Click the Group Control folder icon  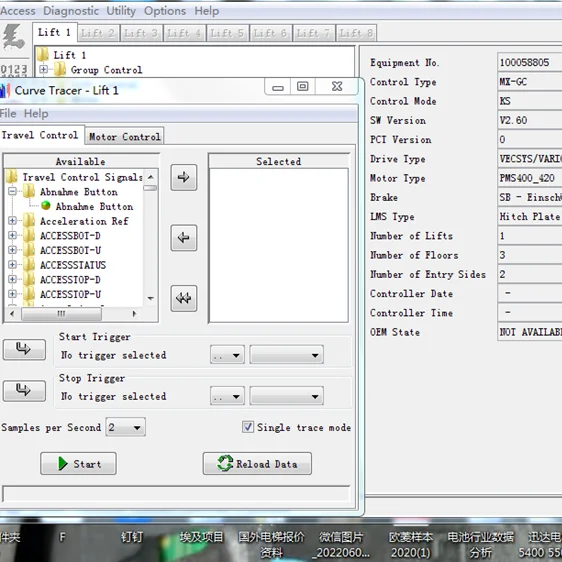pos(60,70)
